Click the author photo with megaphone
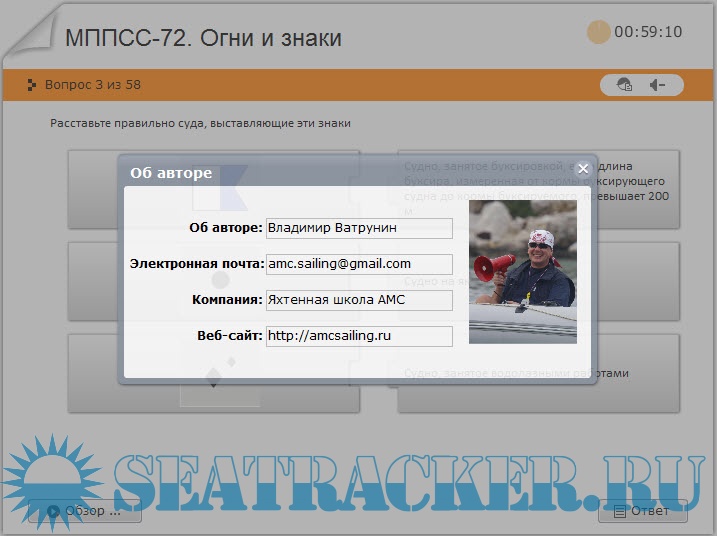Image resolution: width=717 pixels, height=536 pixels. click(522, 272)
